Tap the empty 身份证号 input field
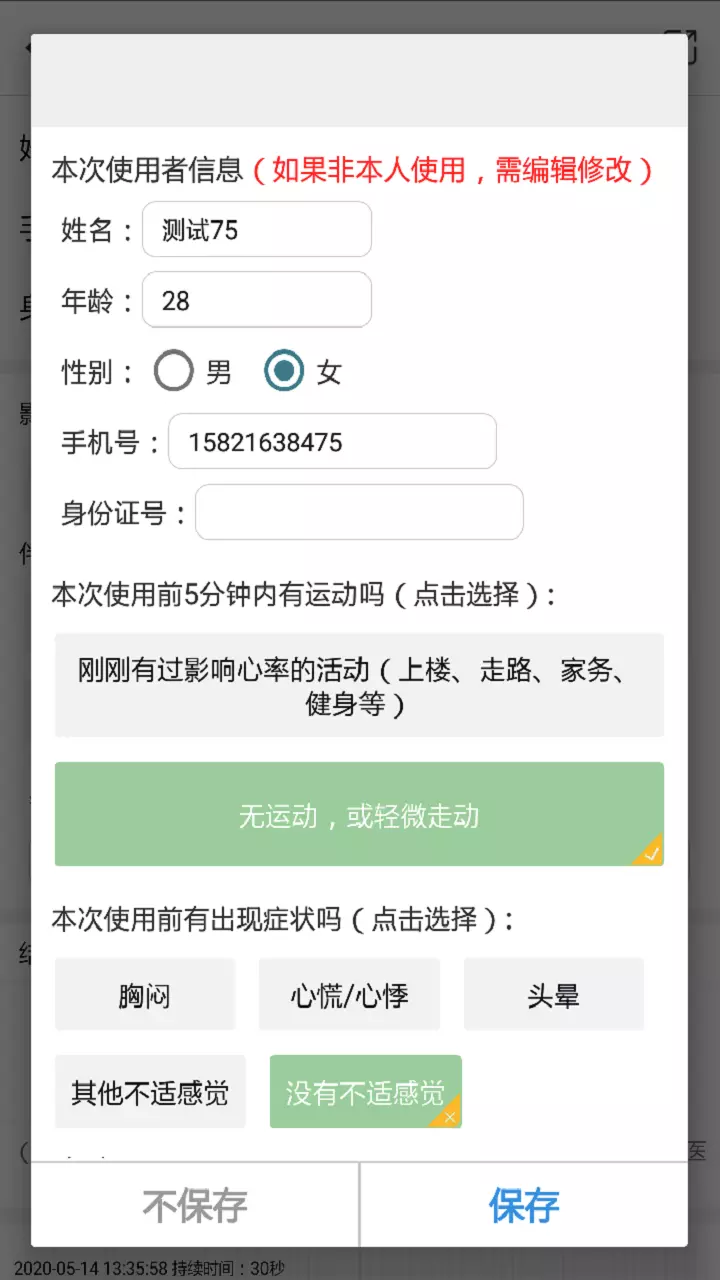This screenshot has width=720, height=1280. pos(359,512)
